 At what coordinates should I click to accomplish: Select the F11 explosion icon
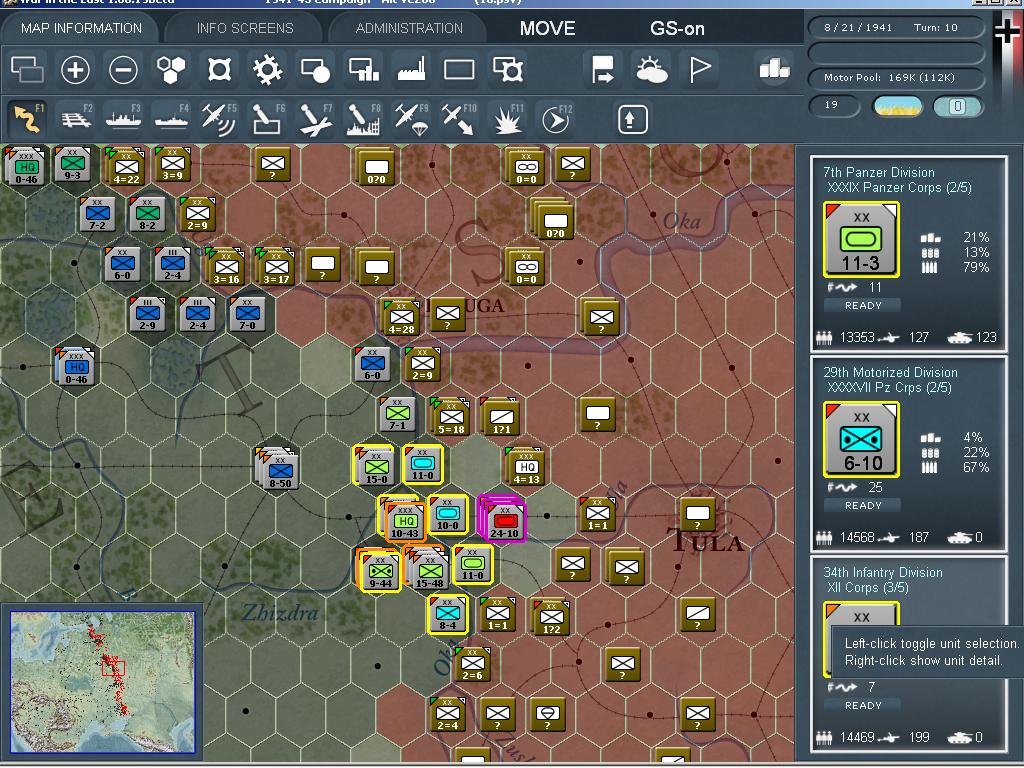click(507, 119)
